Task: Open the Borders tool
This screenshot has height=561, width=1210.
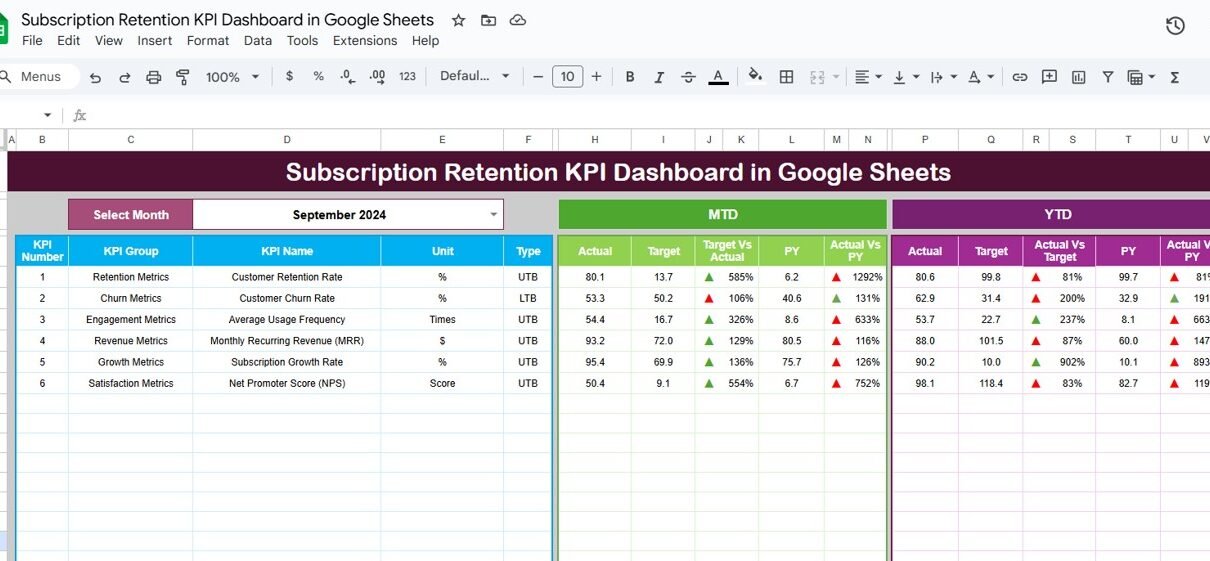Action: tap(787, 77)
